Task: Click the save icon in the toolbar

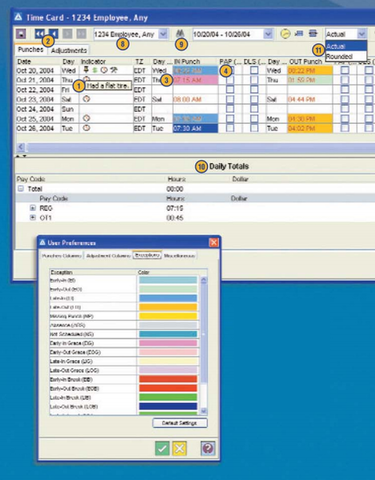Action: click(x=21, y=34)
